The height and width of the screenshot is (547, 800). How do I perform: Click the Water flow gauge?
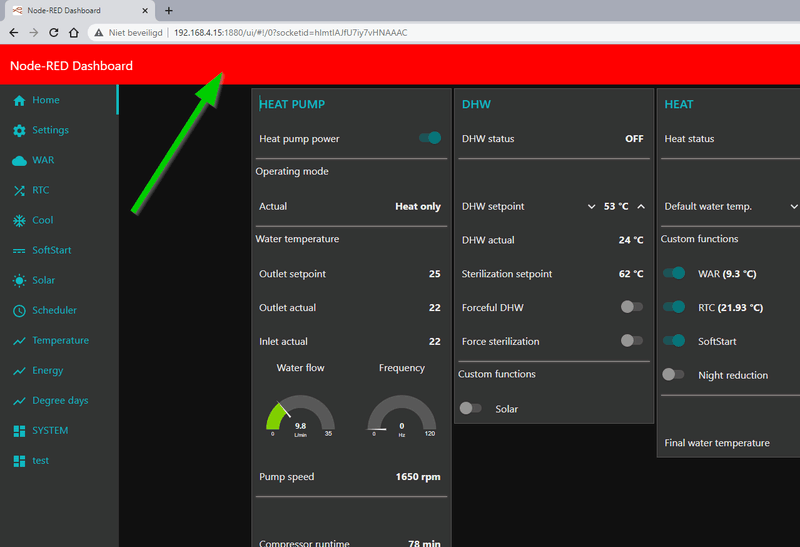coord(301,416)
